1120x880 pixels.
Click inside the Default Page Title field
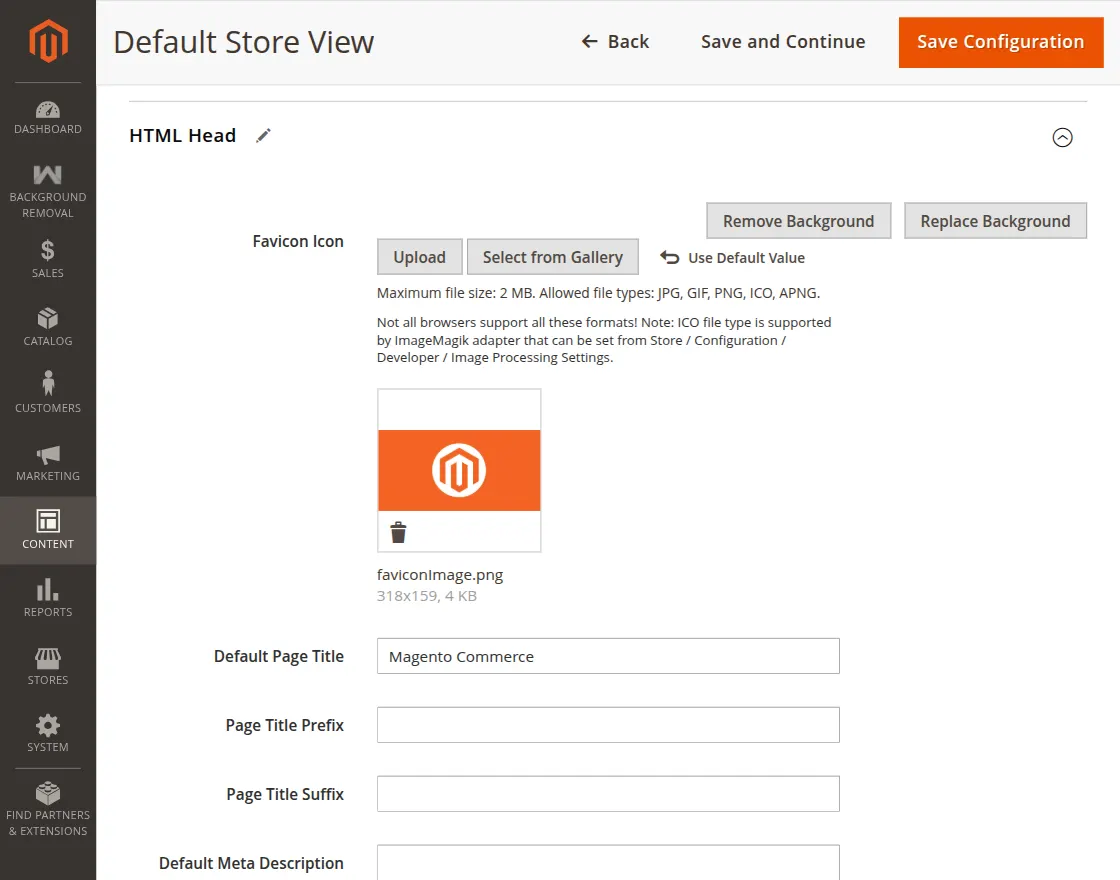point(607,656)
